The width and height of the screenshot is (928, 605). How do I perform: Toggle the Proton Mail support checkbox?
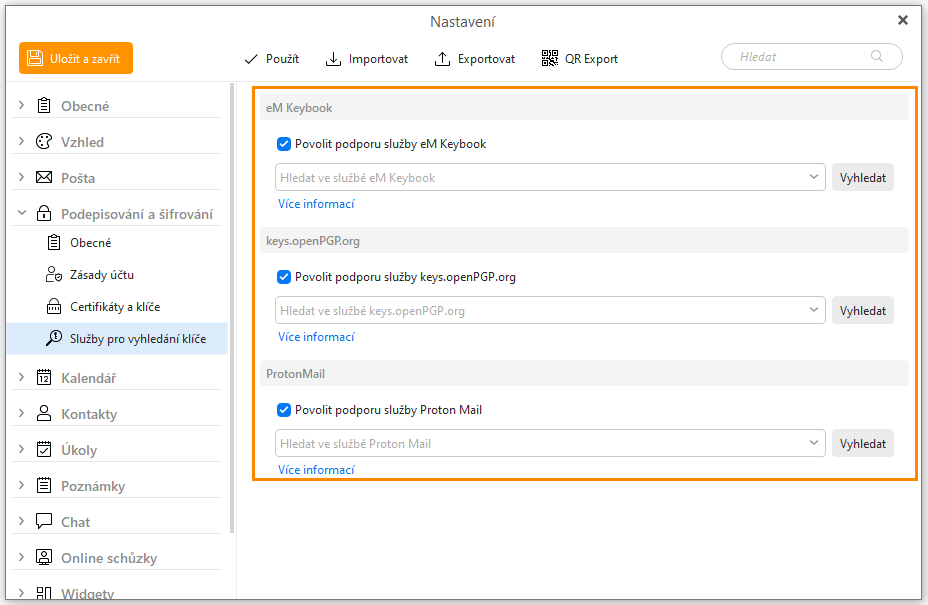pyautogui.click(x=284, y=410)
